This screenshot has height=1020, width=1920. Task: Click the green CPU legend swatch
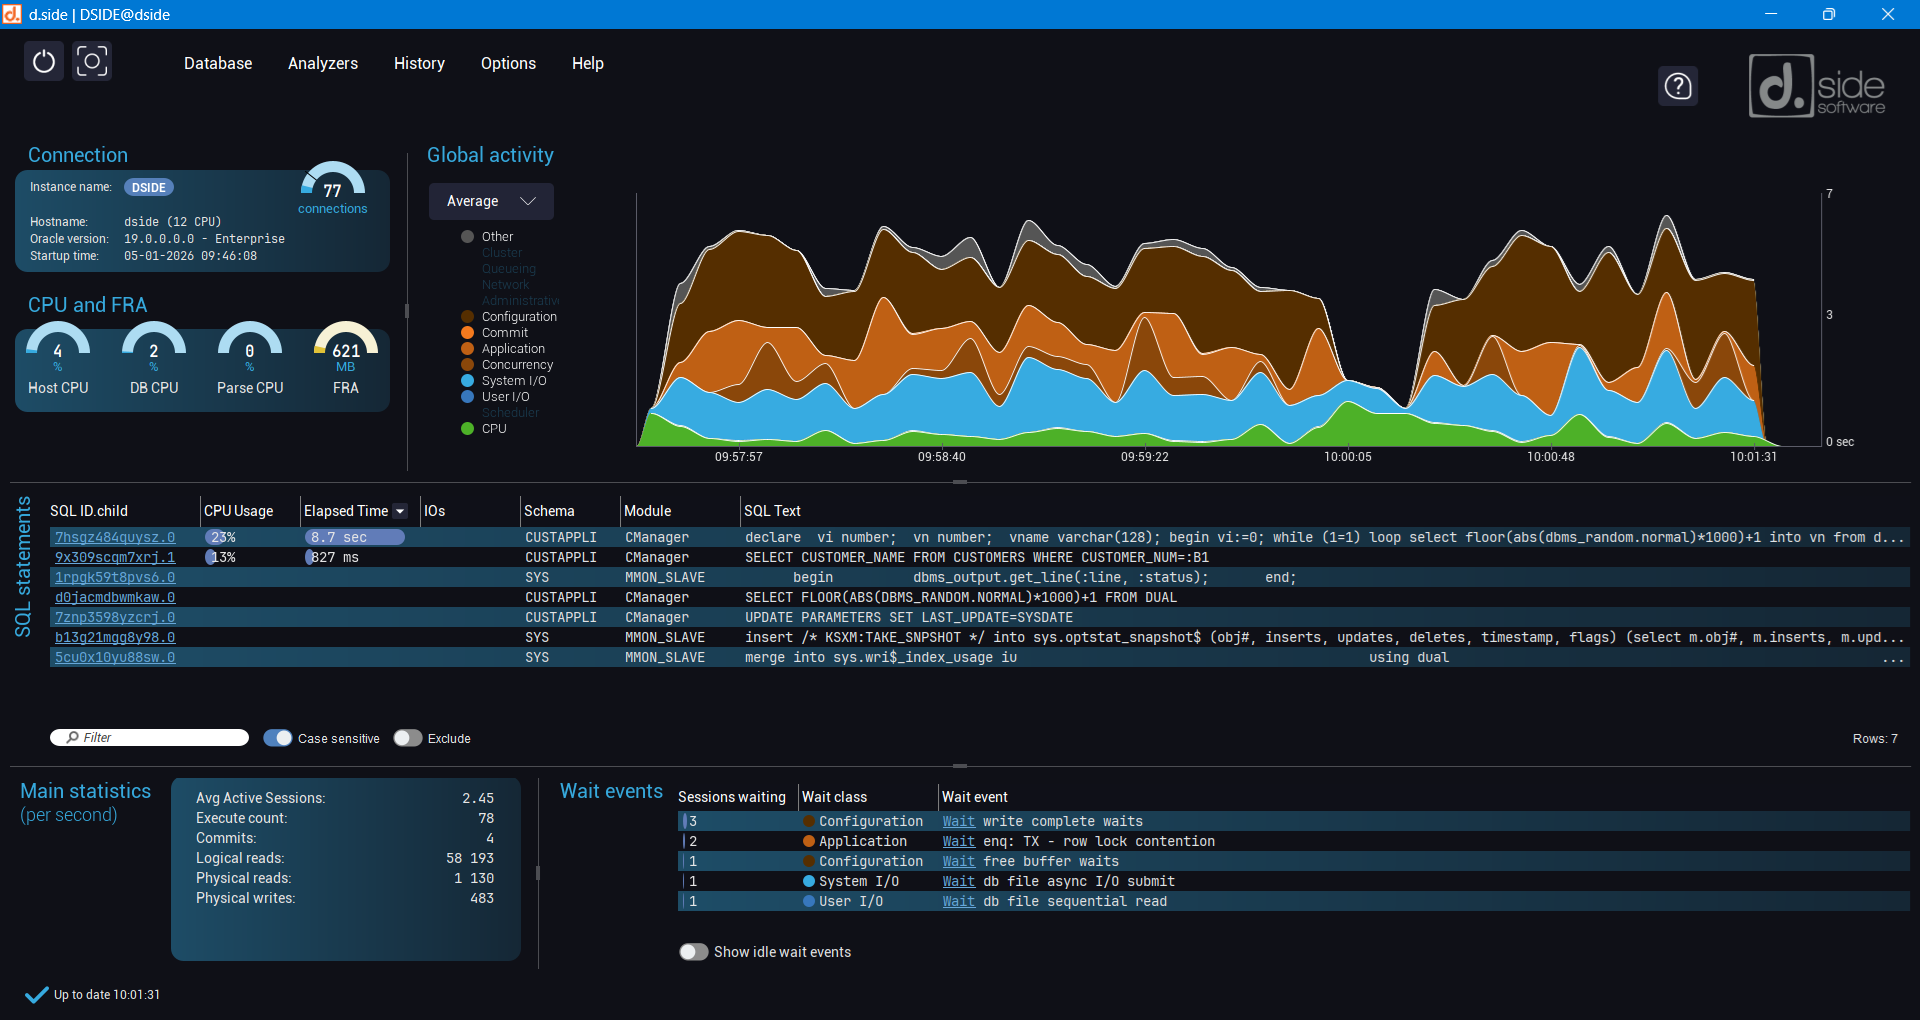click(467, 428)
